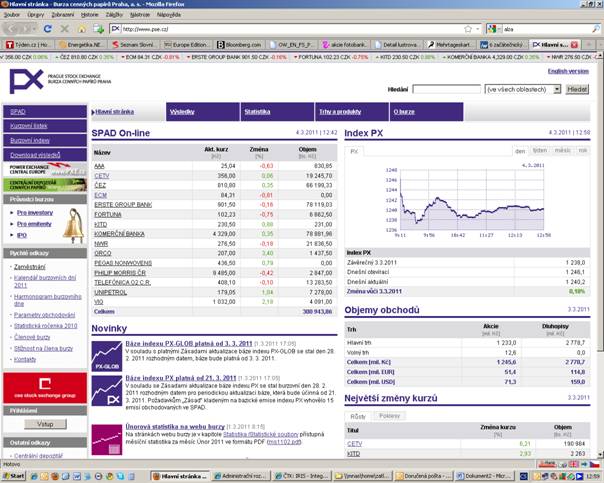Click the pink statistics news thumbnail
604x483 pixels.
(107, 440)
